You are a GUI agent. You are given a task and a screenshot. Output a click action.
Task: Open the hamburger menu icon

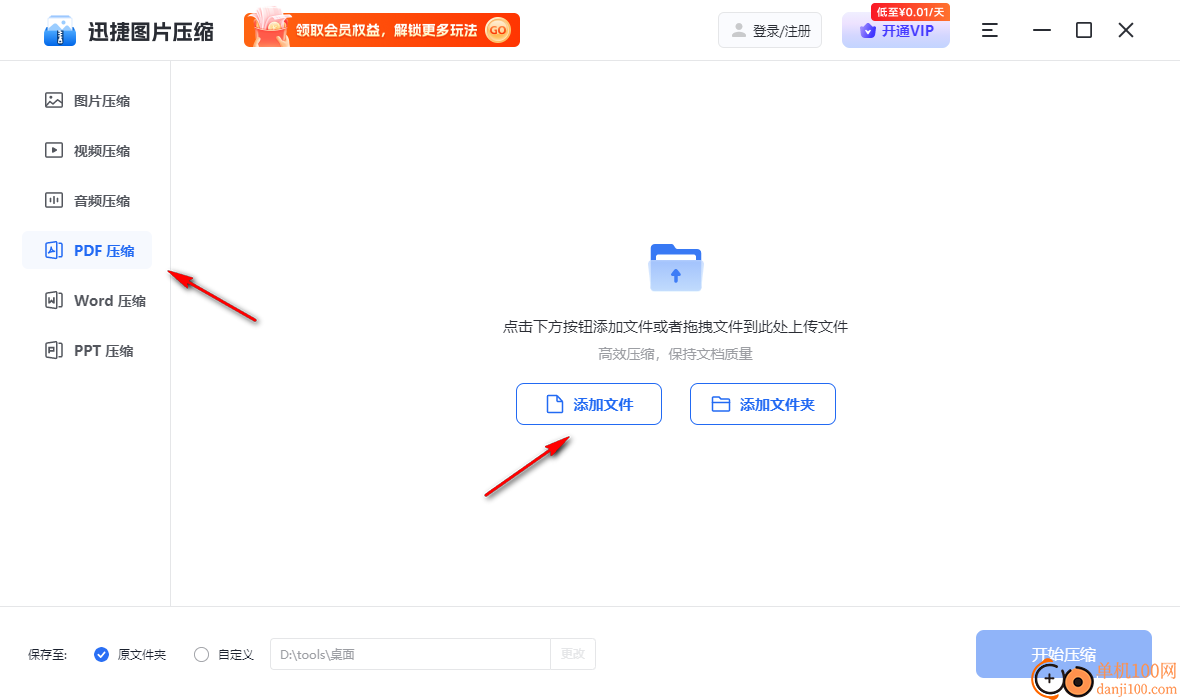990,30
